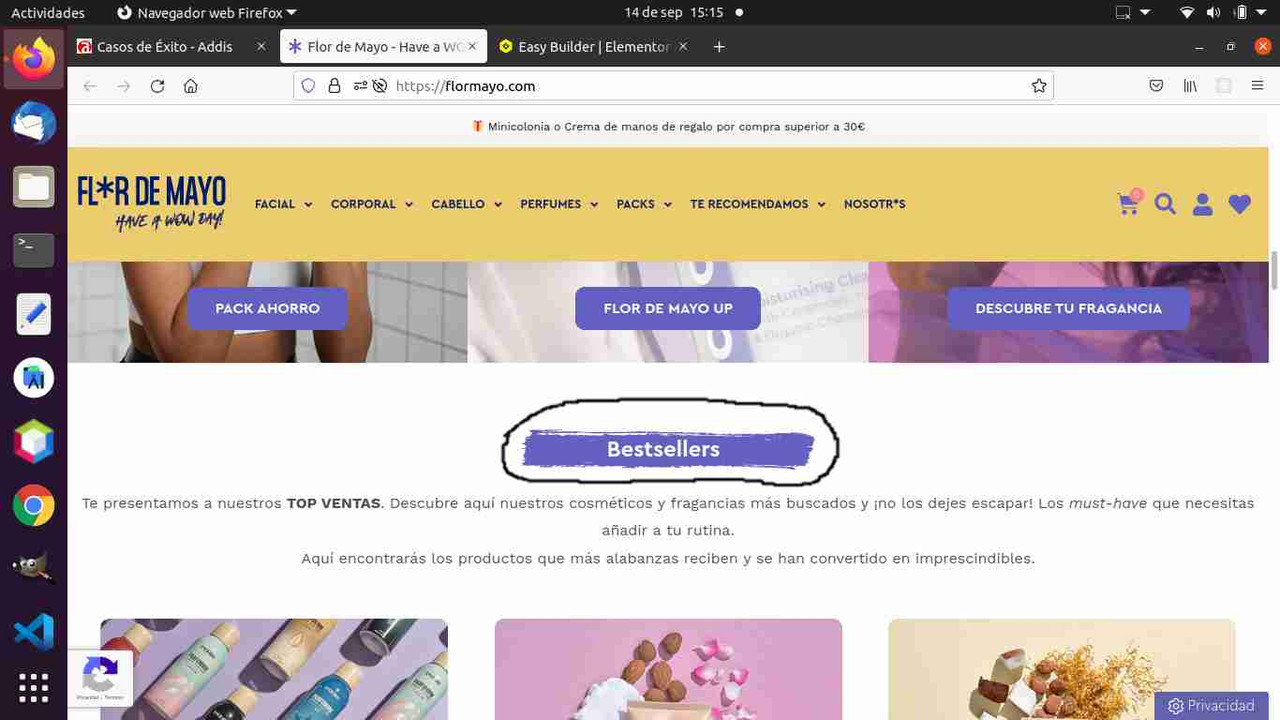Open the NOSOTR*S menu item
The height and width of the screenshot is (720, 1280).
(x=874, y=204)
